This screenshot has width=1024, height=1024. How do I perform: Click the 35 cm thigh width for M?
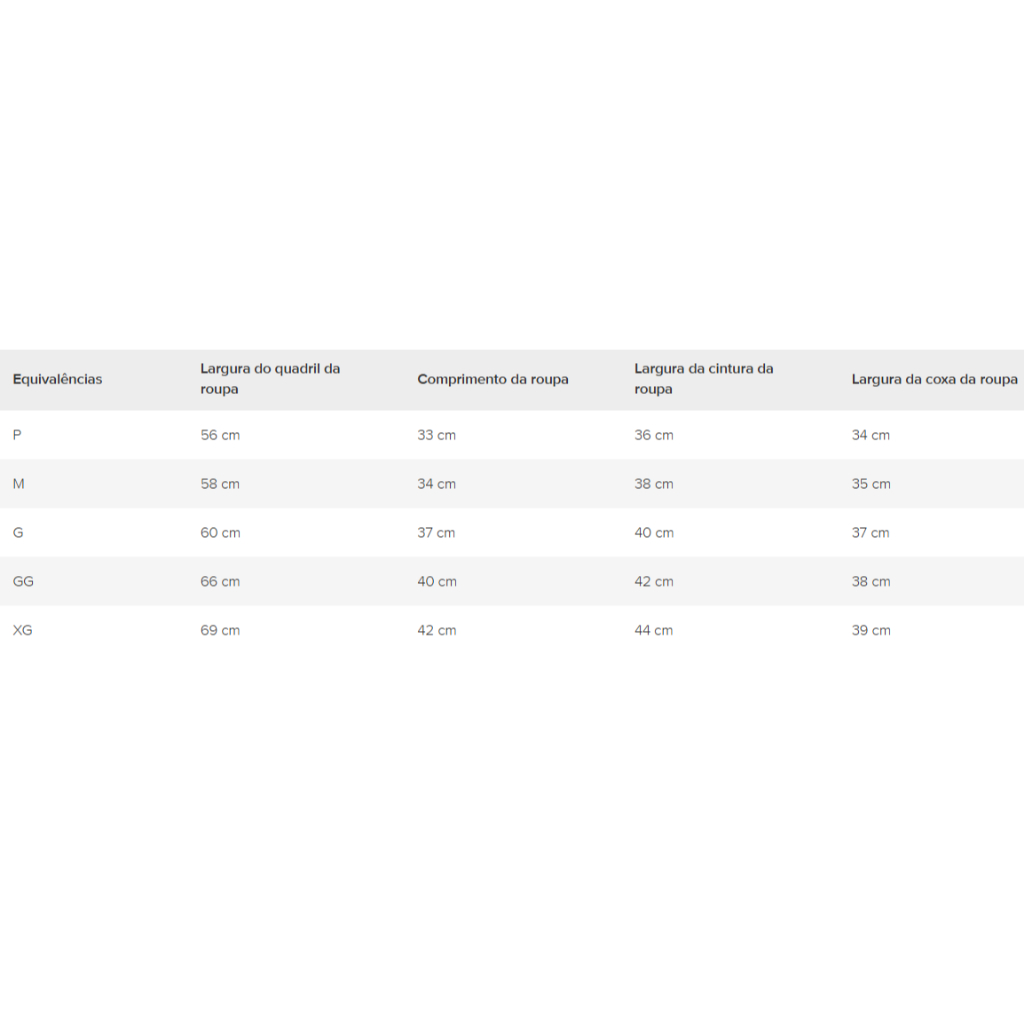pyautogui.click(x=871, y=484)
